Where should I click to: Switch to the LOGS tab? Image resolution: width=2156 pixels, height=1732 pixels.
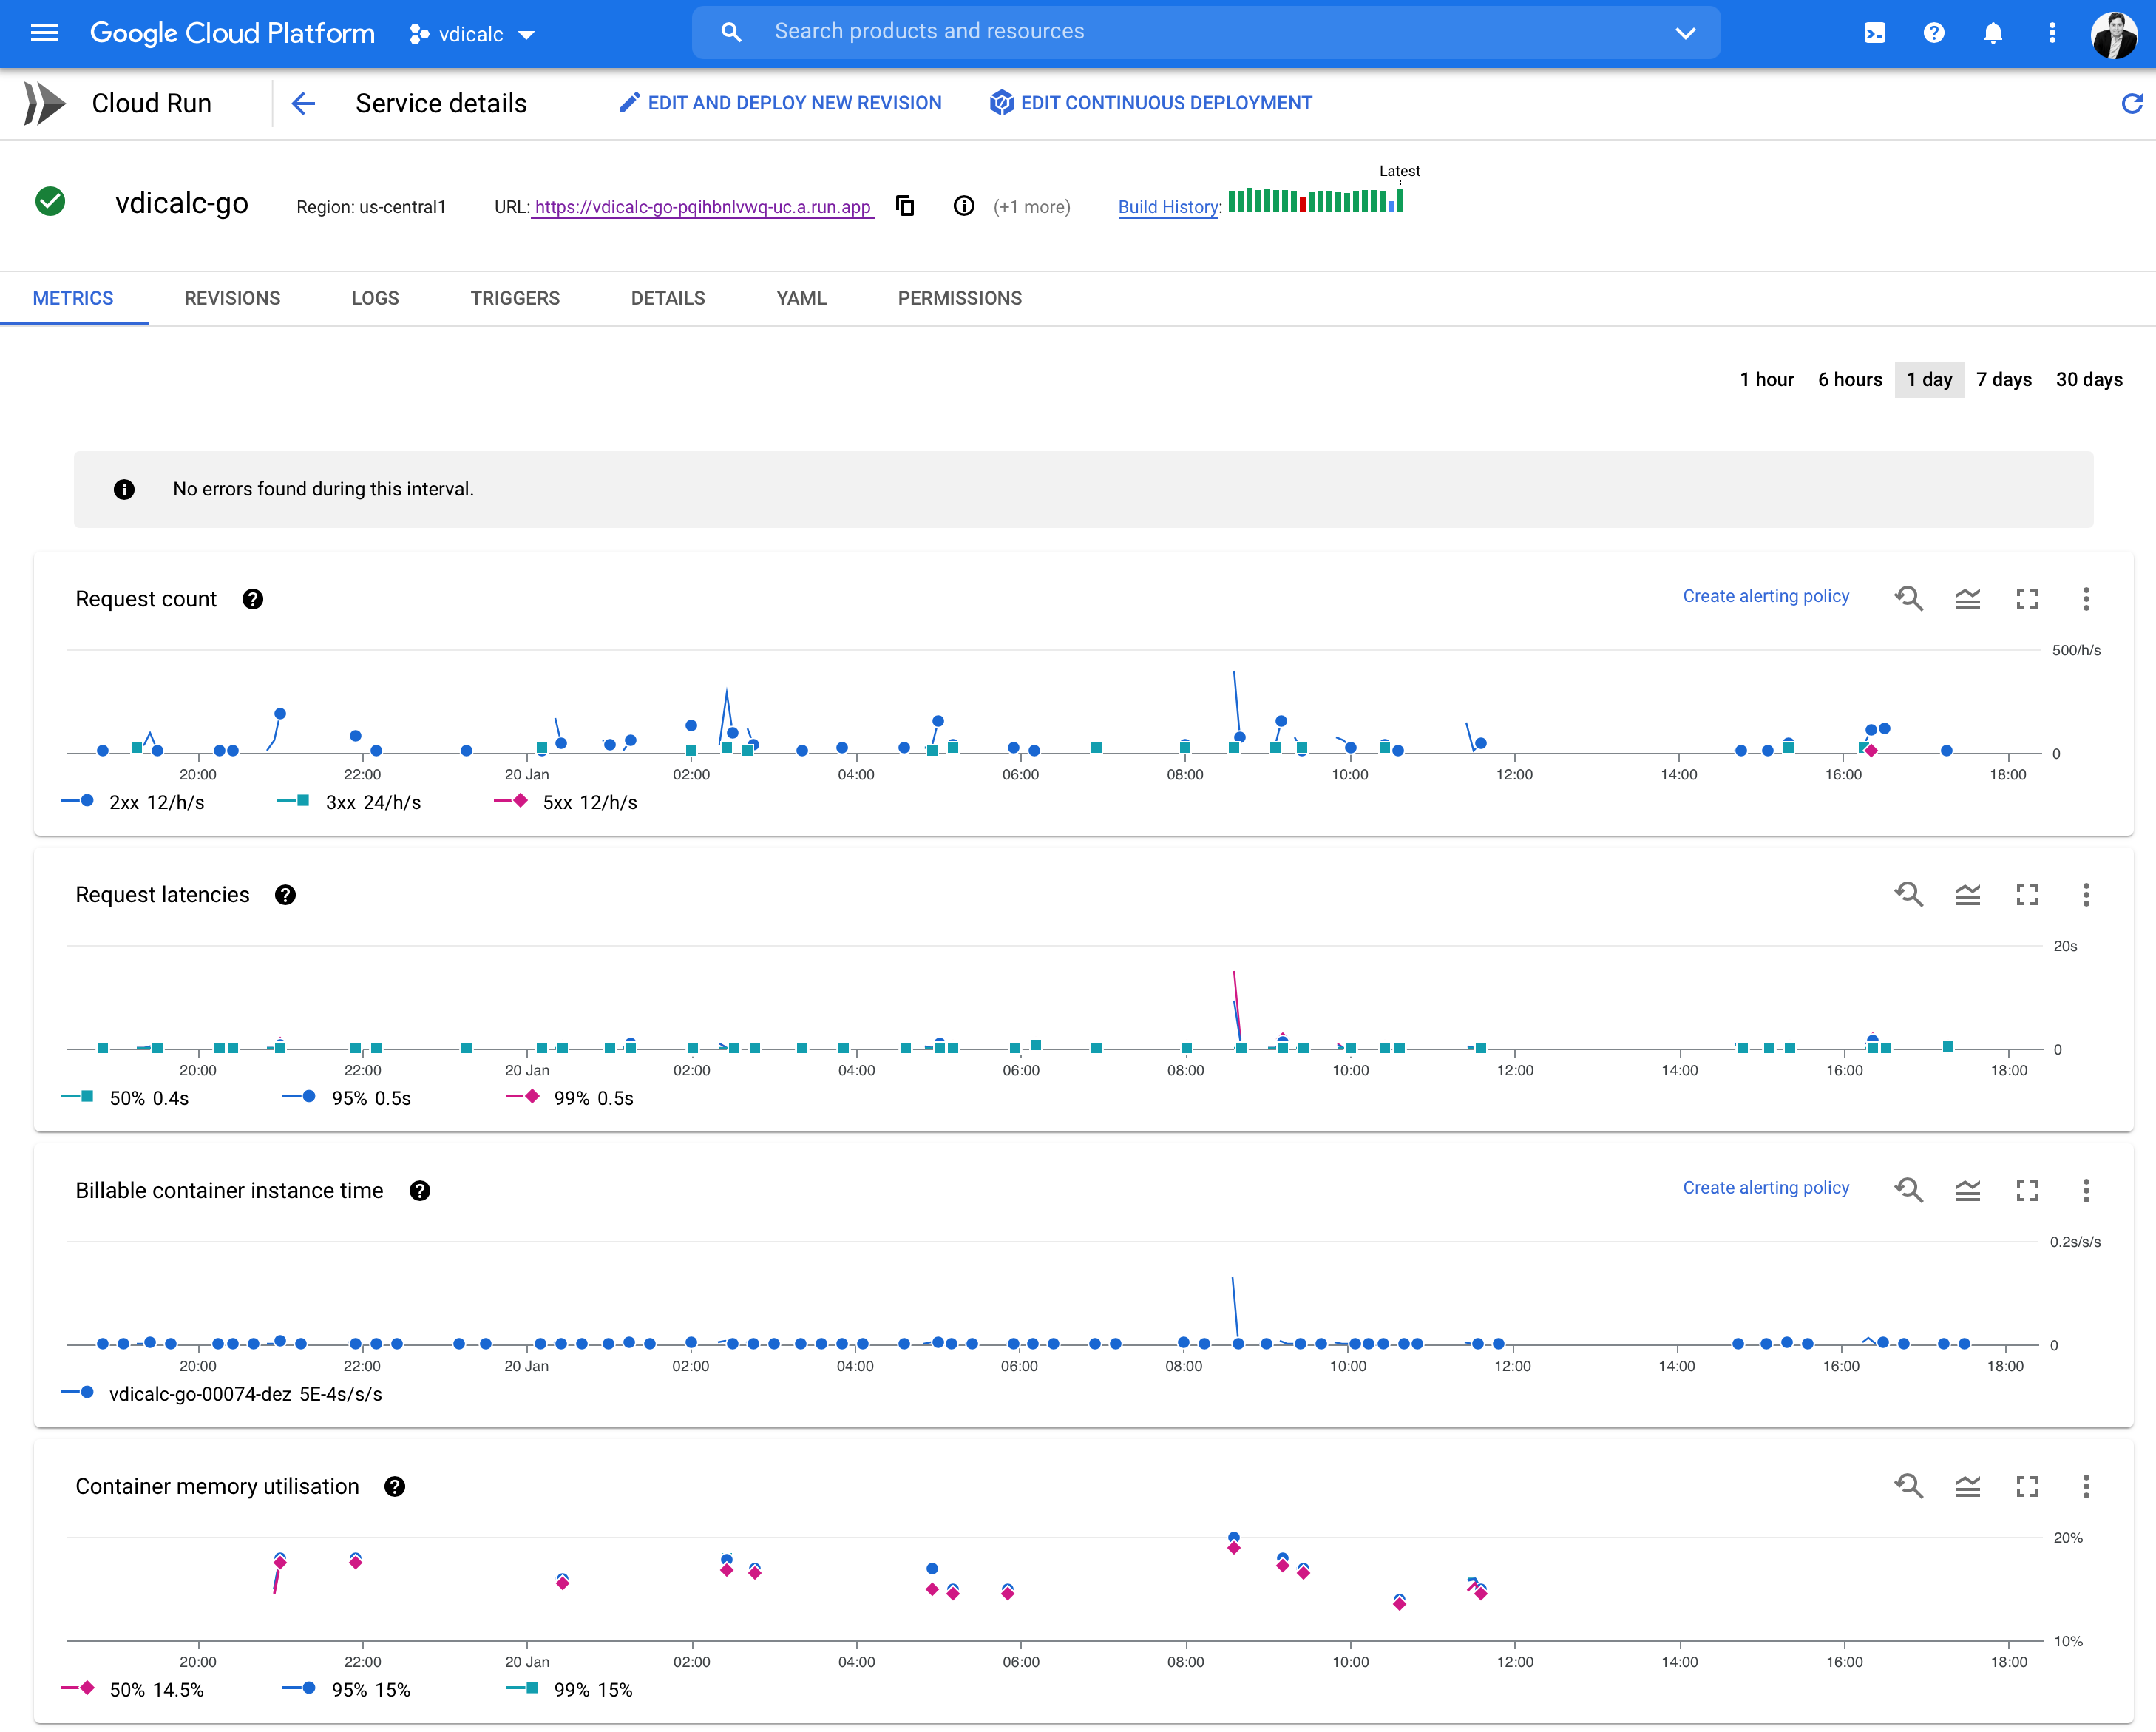[375, 298]
